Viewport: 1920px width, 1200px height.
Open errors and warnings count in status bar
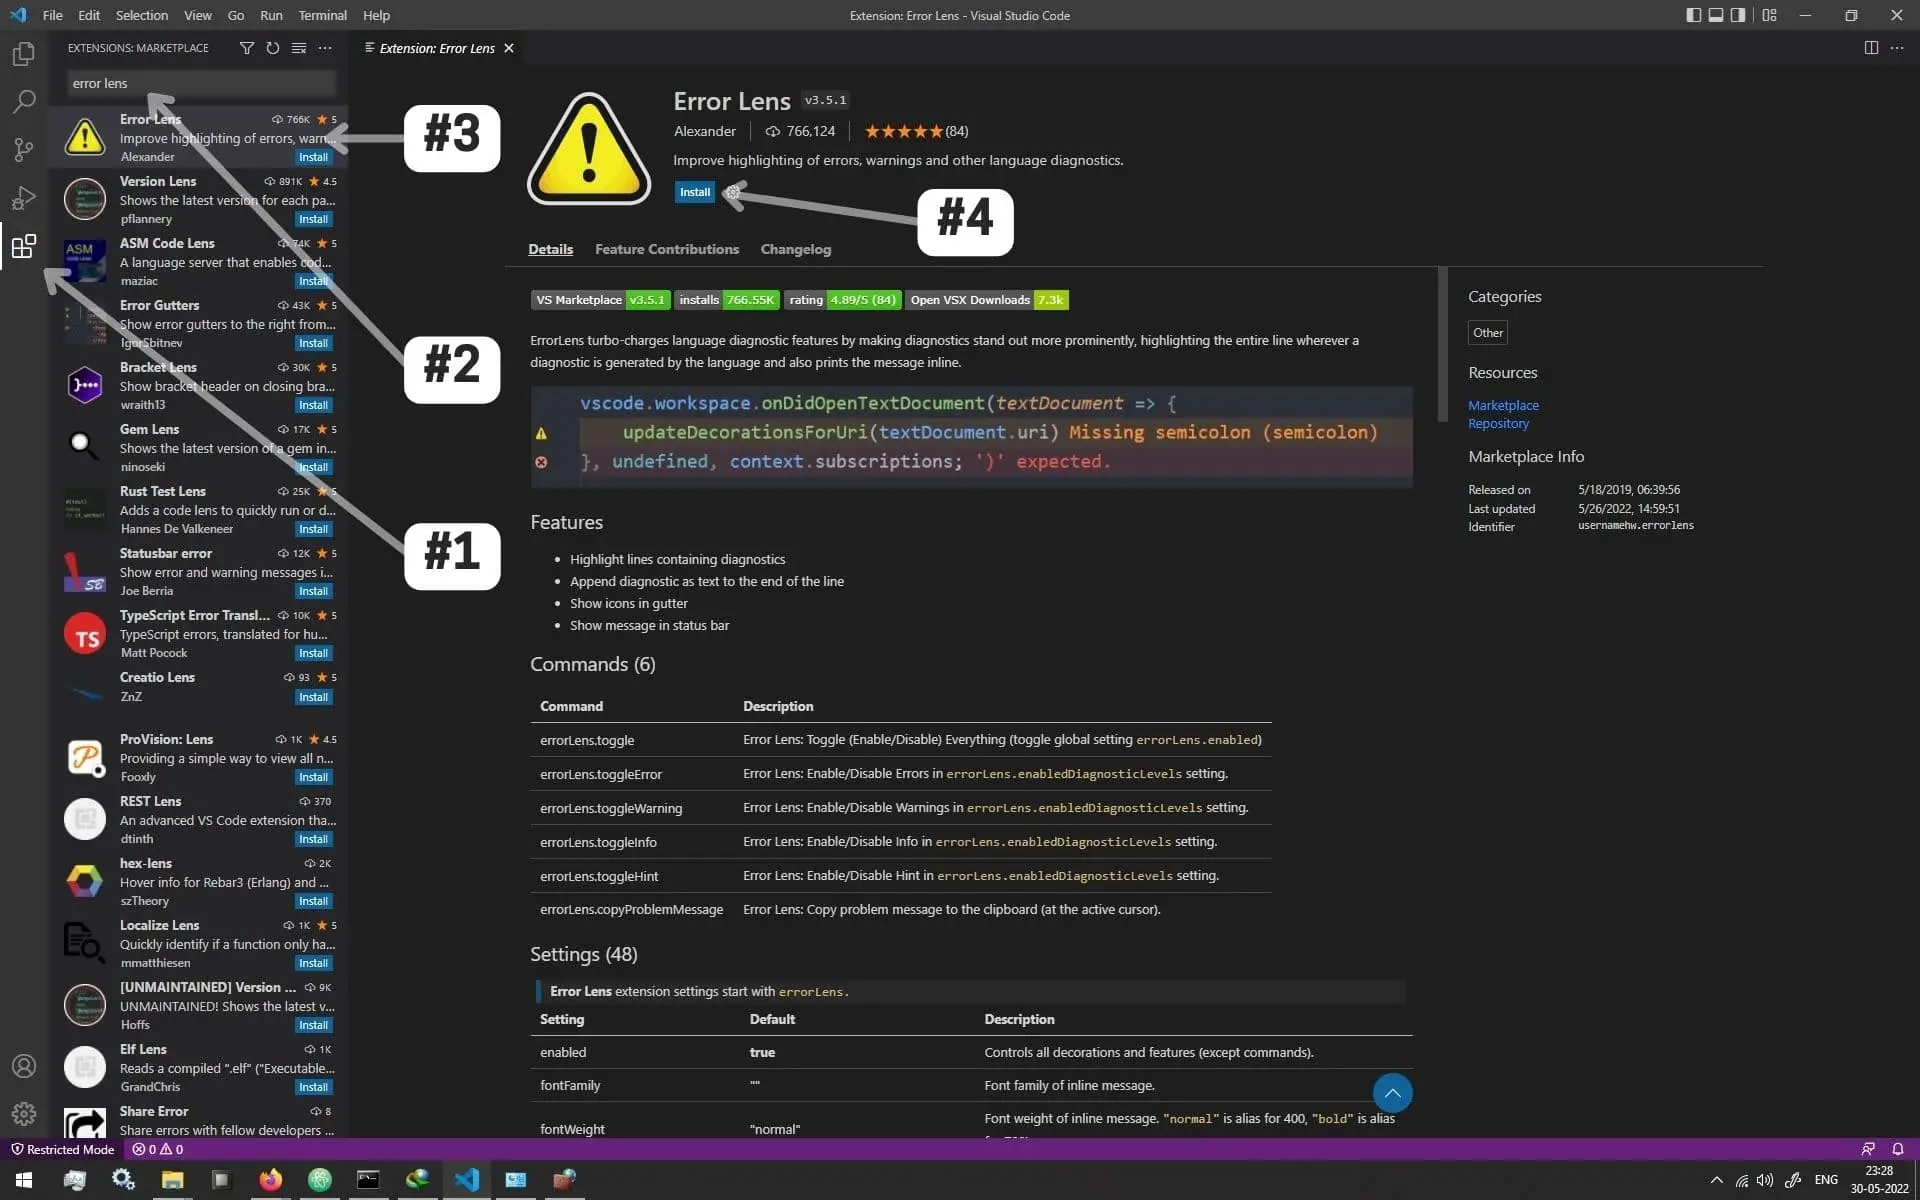158,1149
